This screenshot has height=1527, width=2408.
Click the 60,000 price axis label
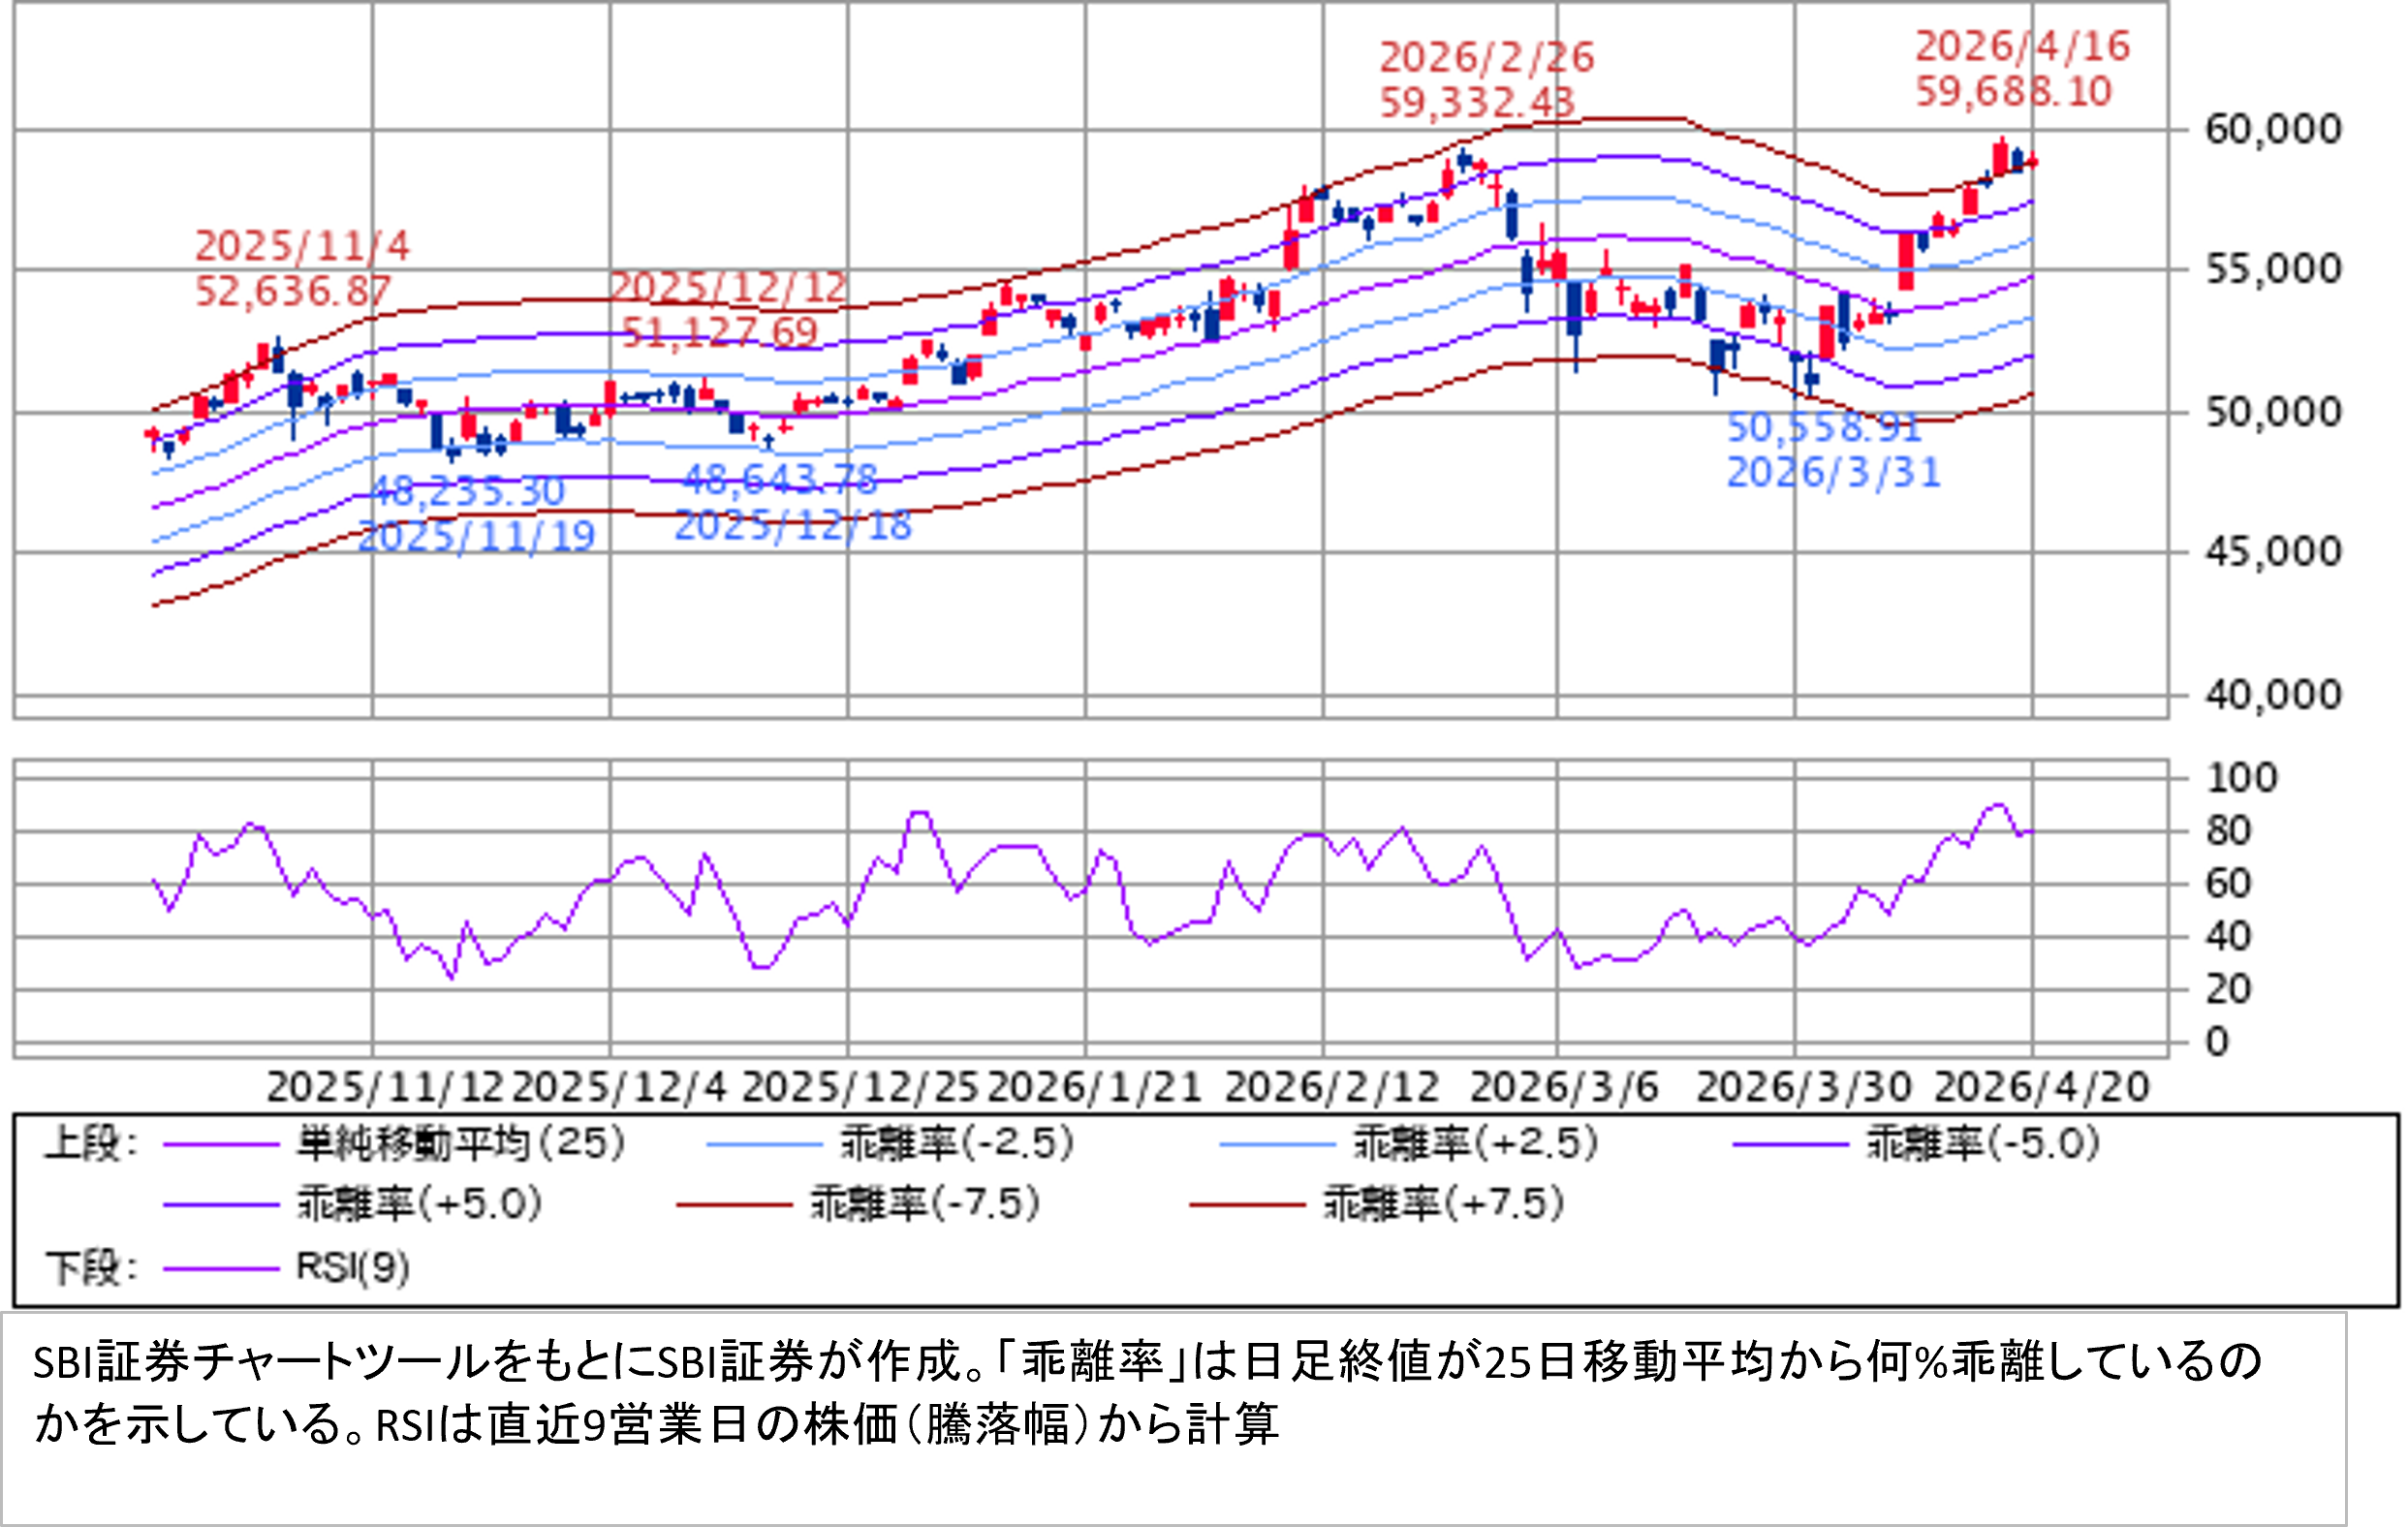point(2273,129)
